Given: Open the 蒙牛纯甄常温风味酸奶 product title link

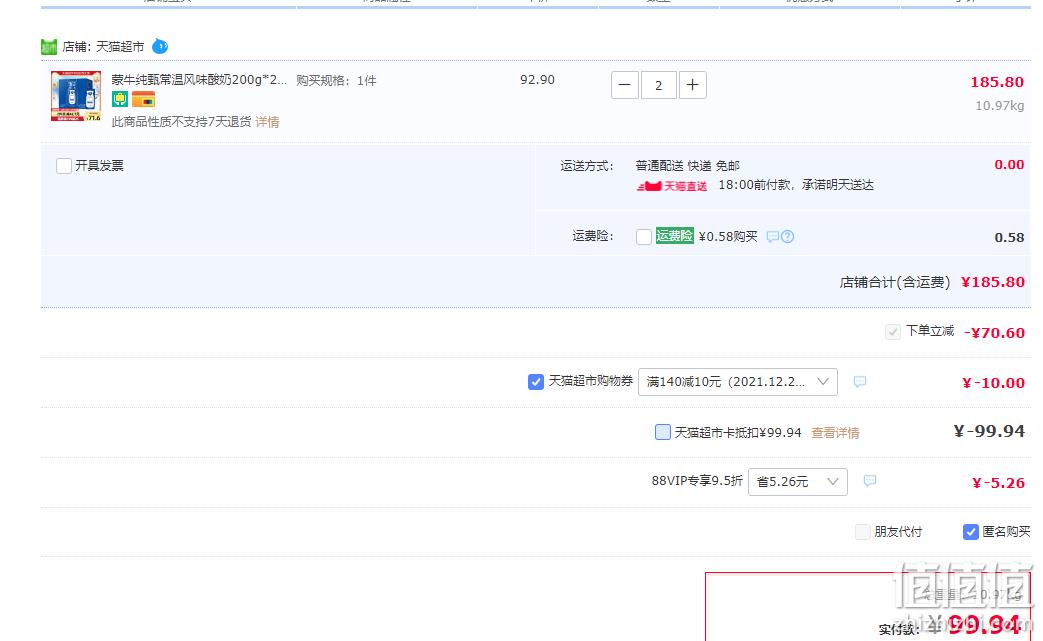Looking at the screenshot, I should click(x=199, y=80).
